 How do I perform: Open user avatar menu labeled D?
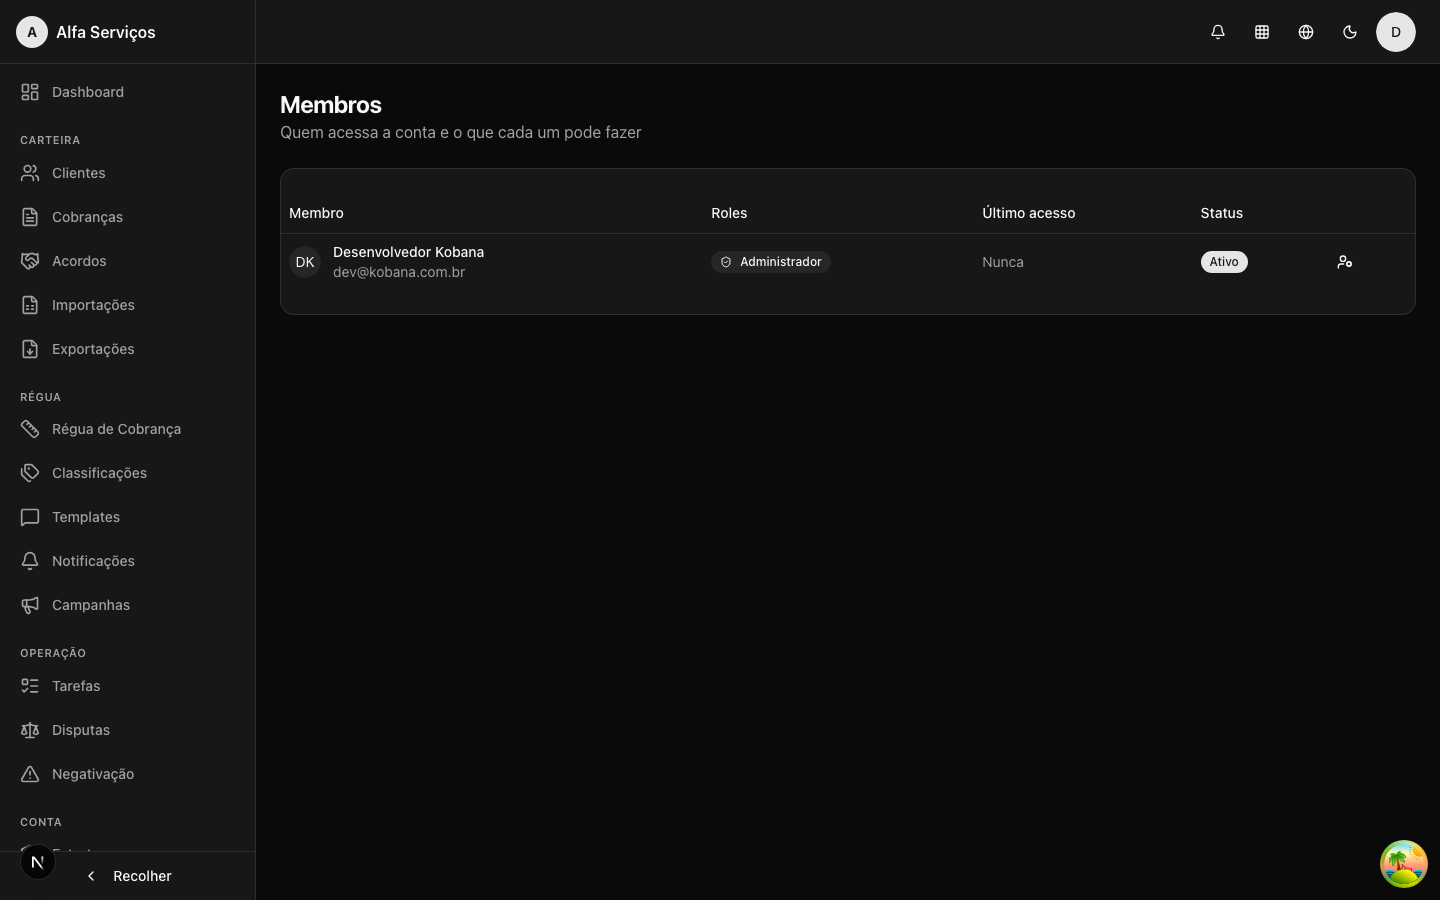(1396, 32)
